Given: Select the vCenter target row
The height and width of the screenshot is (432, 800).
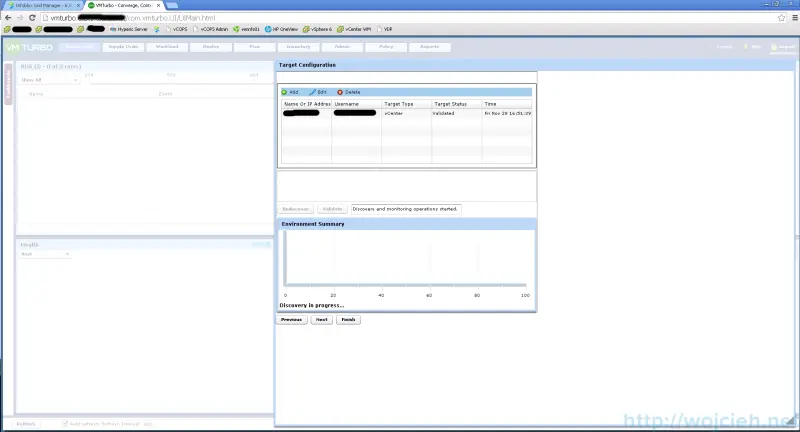Looking at the screenshot, I should (406, 114).
